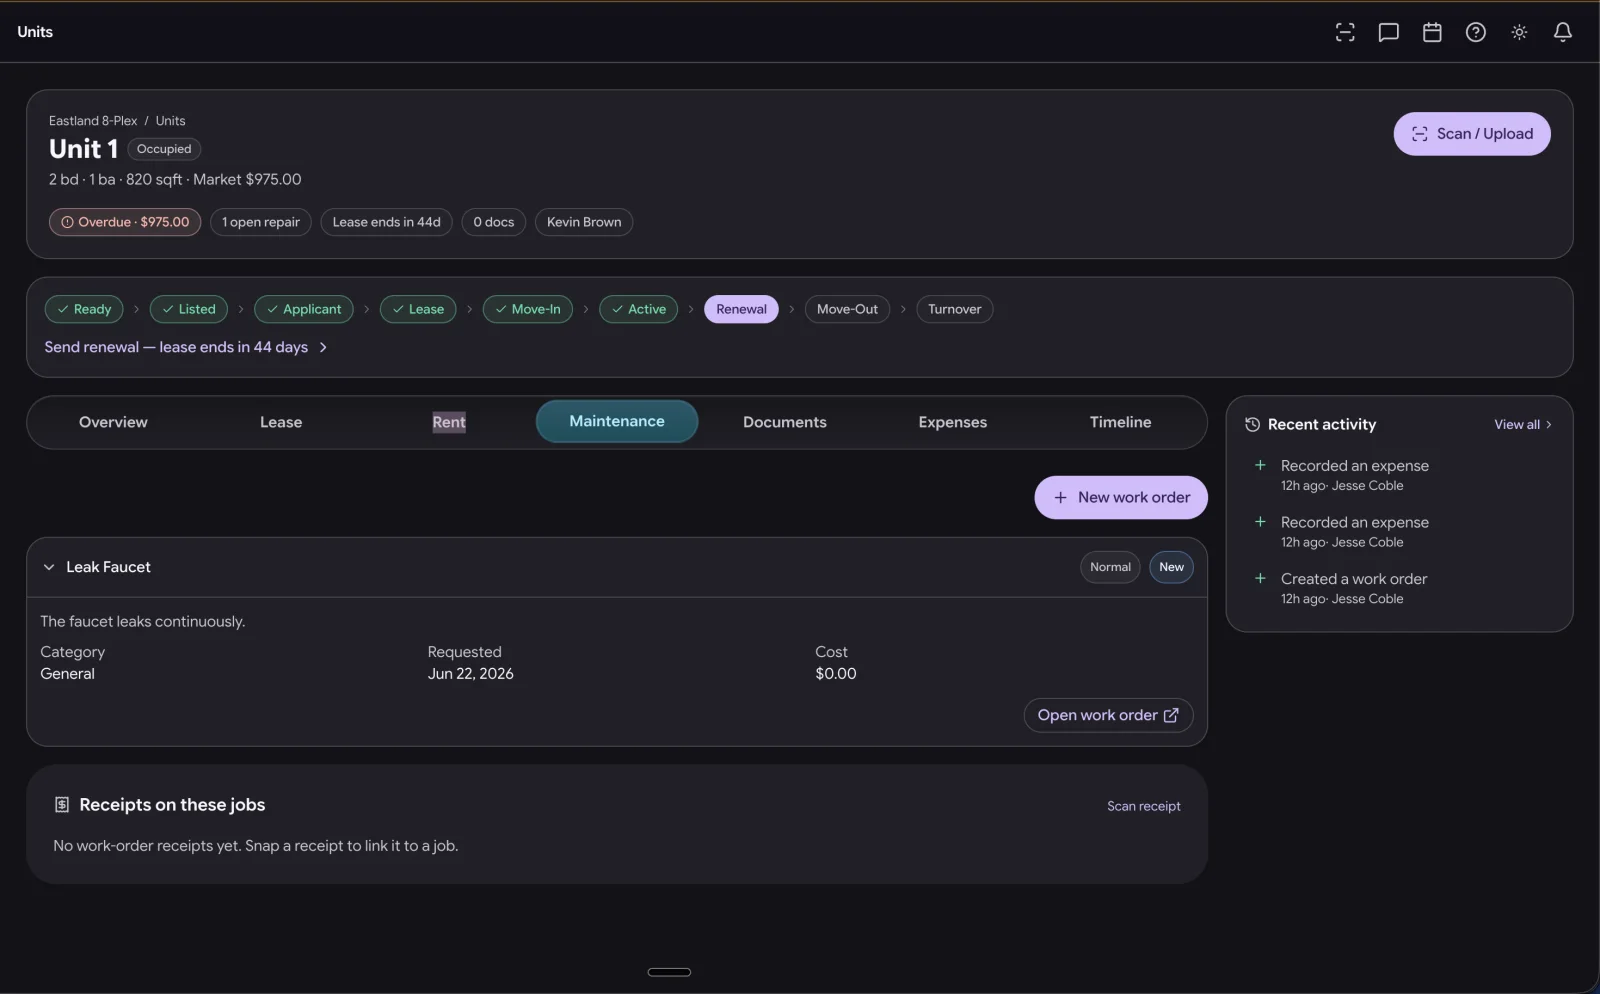Click the Jun 22, 2026 requested date
The height and width of the screenshot is (994, 1600).
pos(470,674)
